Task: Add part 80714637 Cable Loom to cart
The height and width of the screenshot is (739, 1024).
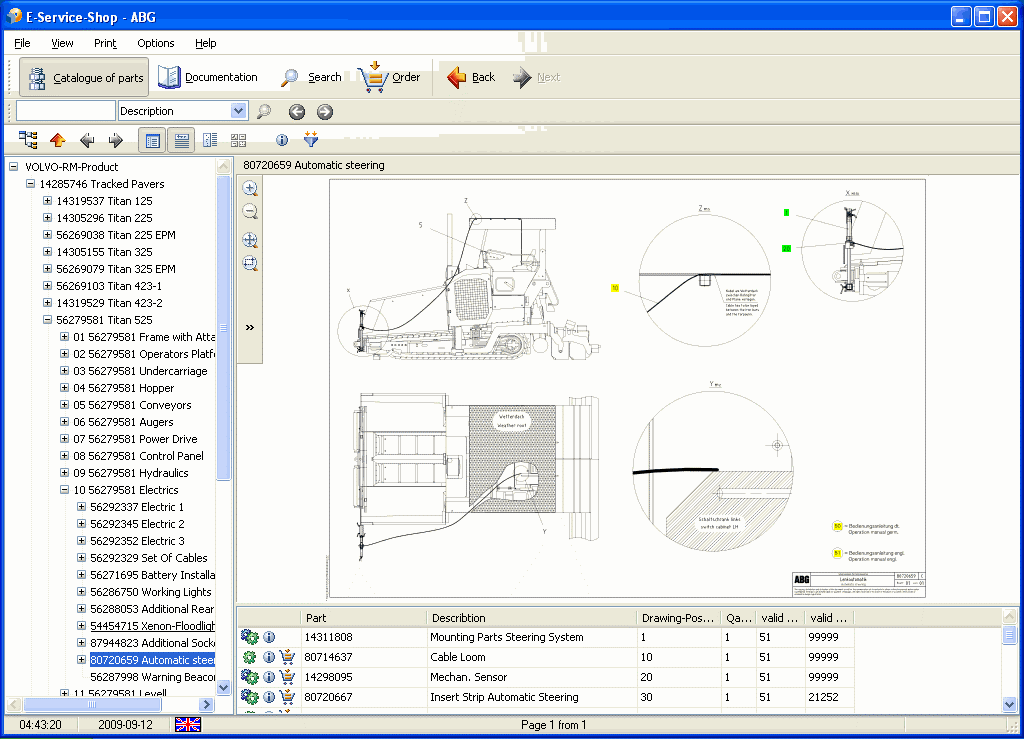Action: pyautogui.click(x=287, y=657)
